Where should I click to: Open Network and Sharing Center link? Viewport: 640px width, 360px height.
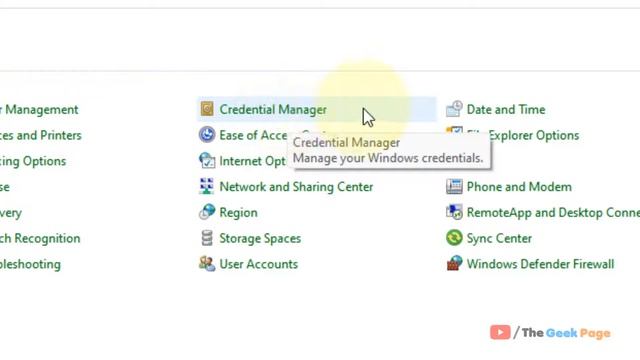coord(296,187)
